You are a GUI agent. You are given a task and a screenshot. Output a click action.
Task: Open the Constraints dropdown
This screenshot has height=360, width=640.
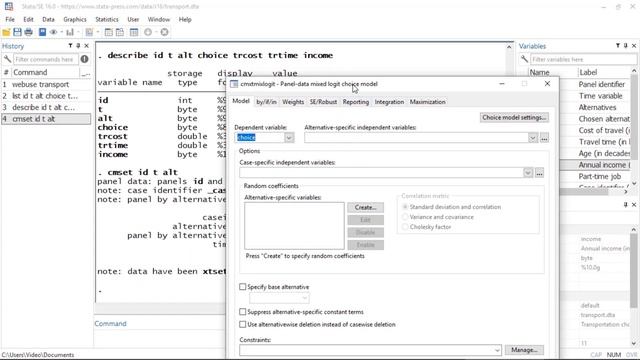point(497,350)
